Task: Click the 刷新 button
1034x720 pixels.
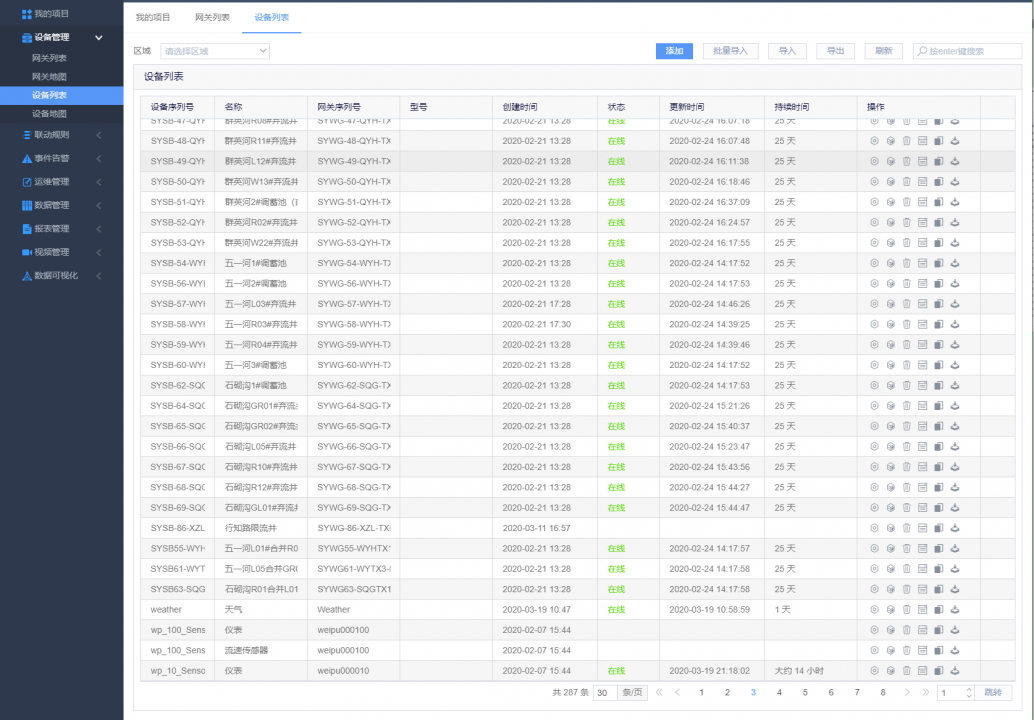Action: pyautogui.click(x=884, y=51)
